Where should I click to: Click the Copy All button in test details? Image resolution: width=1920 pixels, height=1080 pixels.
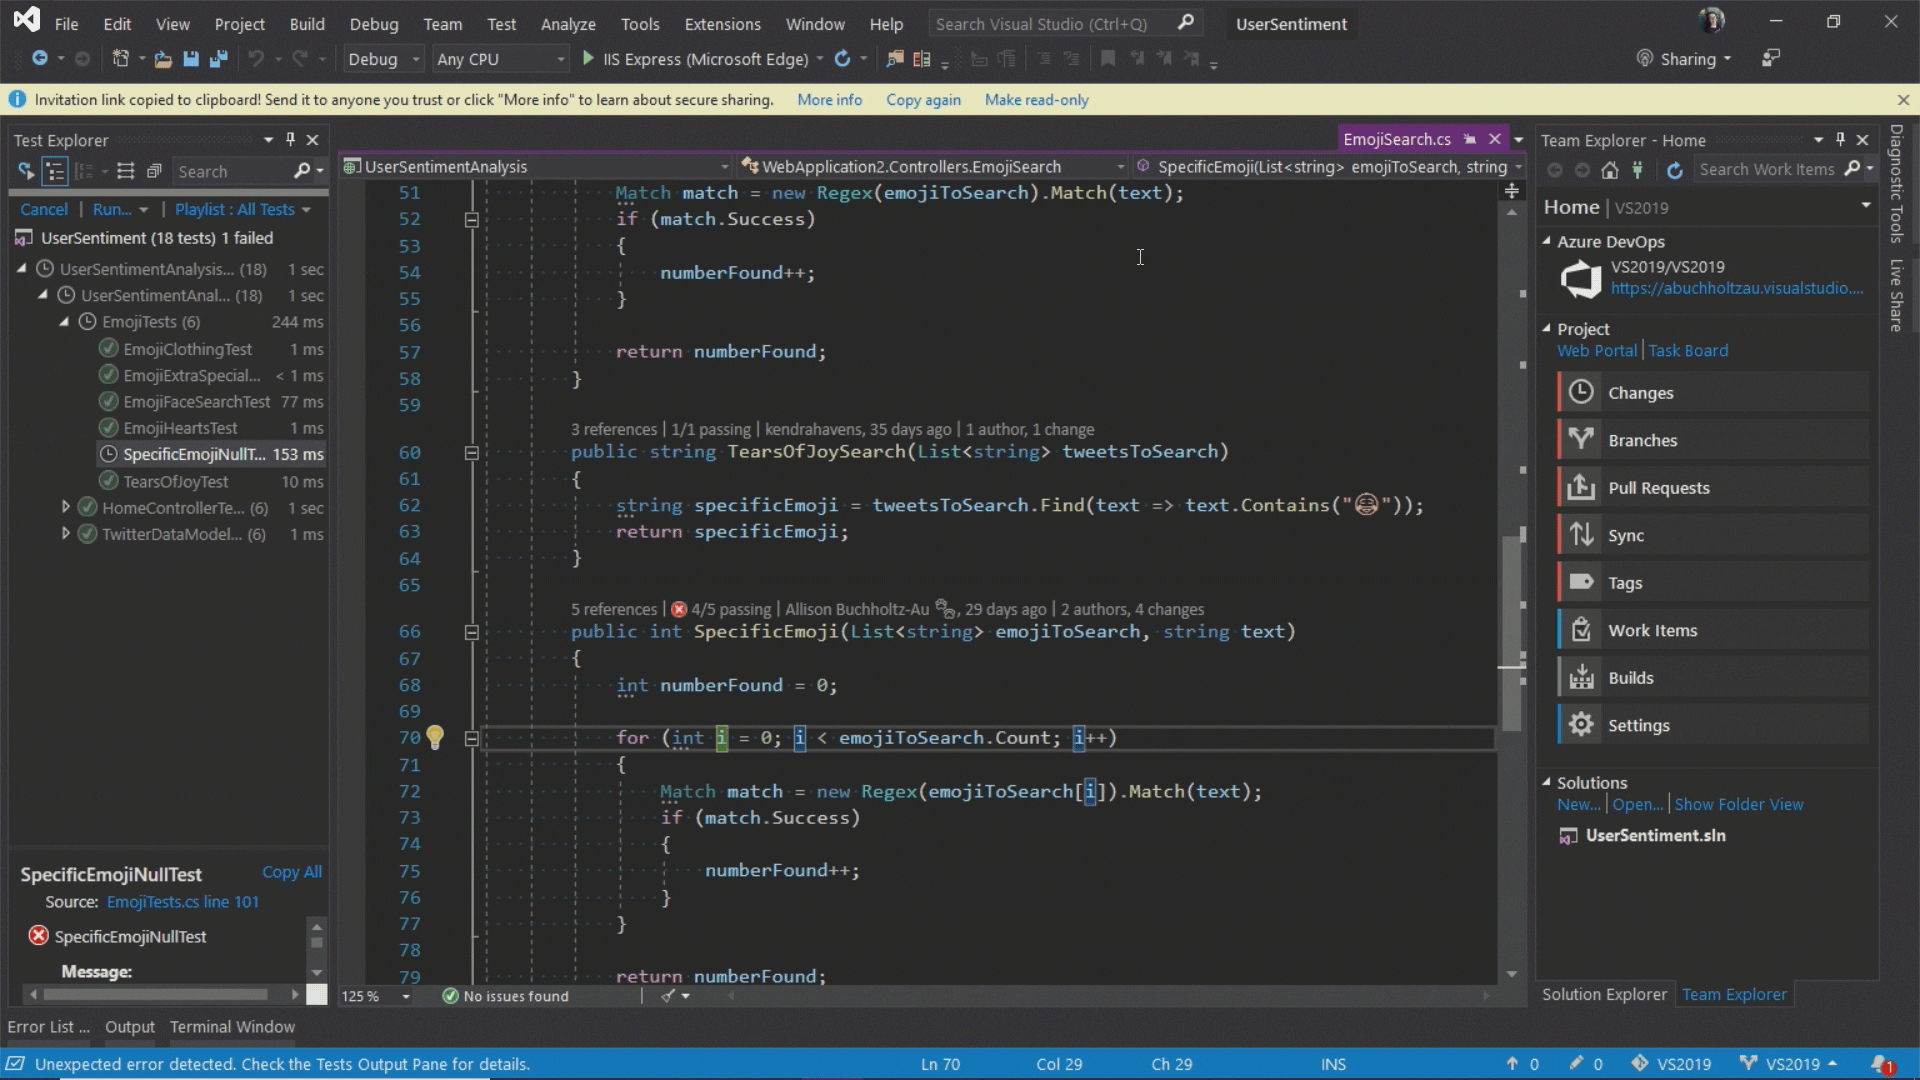[289, 872]
